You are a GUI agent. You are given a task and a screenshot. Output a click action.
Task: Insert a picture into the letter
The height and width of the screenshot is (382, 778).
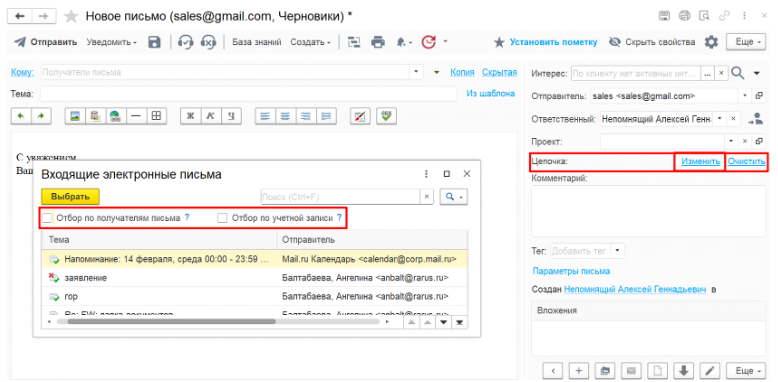[75, 116]
